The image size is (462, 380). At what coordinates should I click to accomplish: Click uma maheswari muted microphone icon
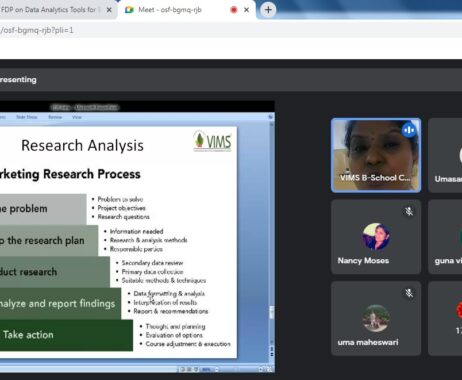409,293
